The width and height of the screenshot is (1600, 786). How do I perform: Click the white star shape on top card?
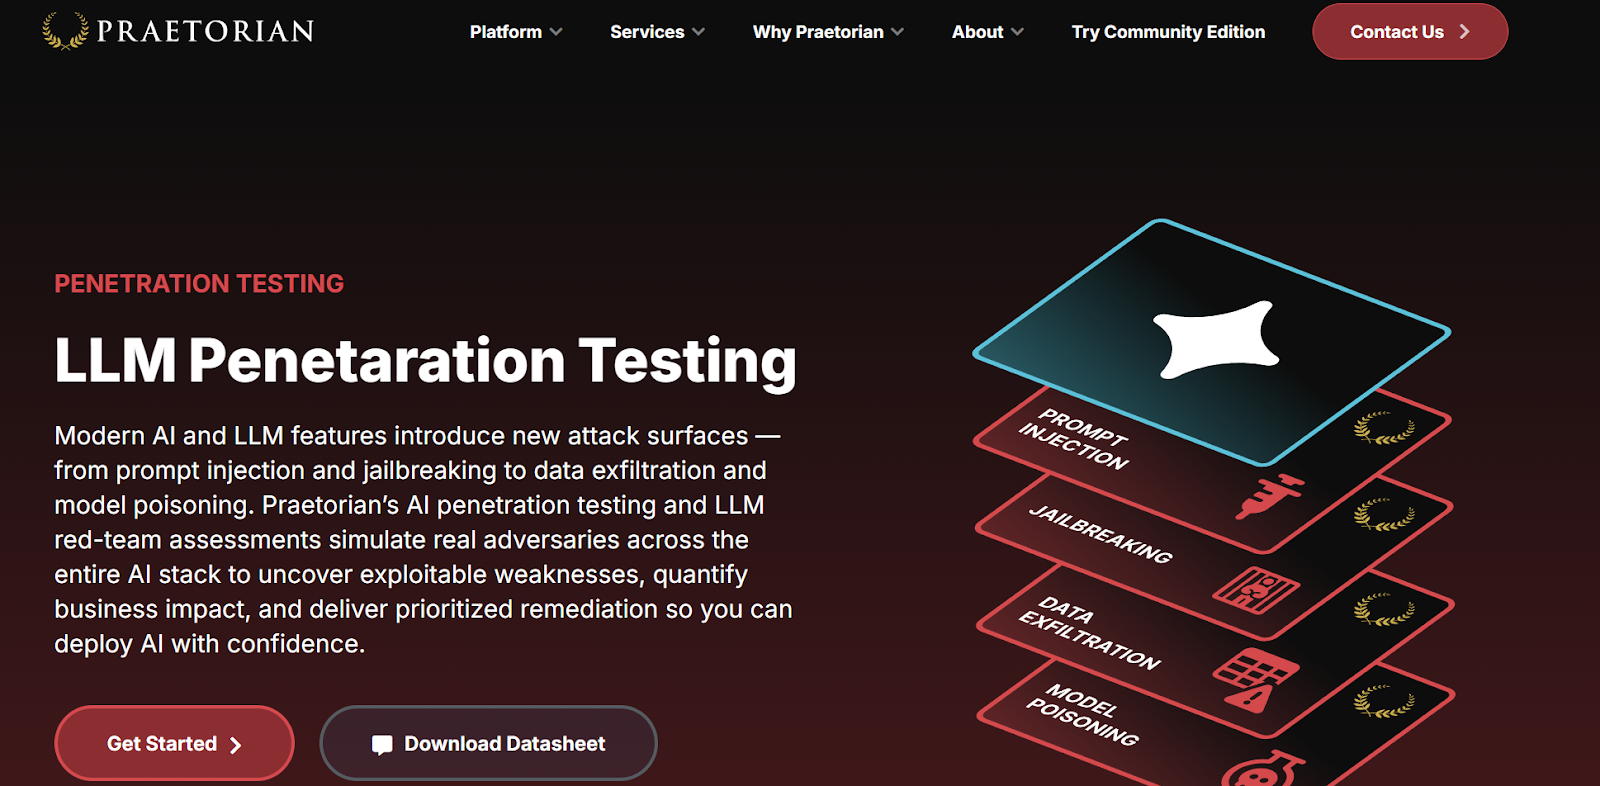point(1216,339)
